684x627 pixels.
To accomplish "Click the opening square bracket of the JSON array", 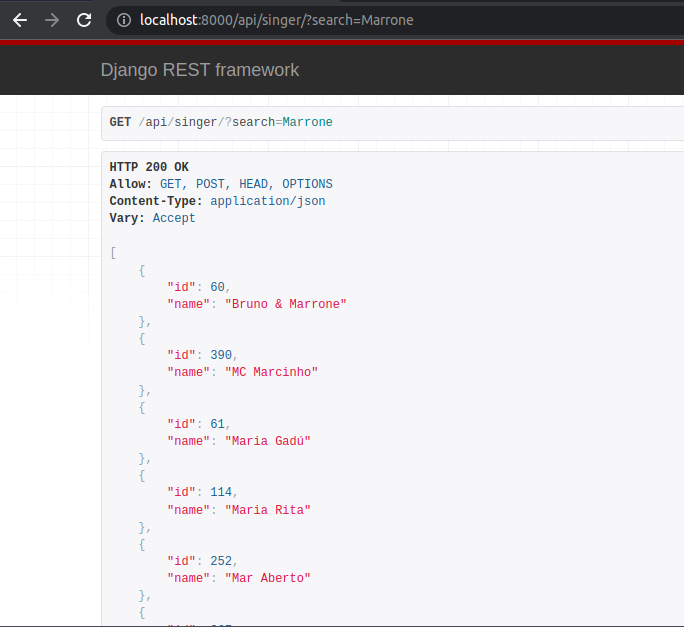I will [113, 253].
